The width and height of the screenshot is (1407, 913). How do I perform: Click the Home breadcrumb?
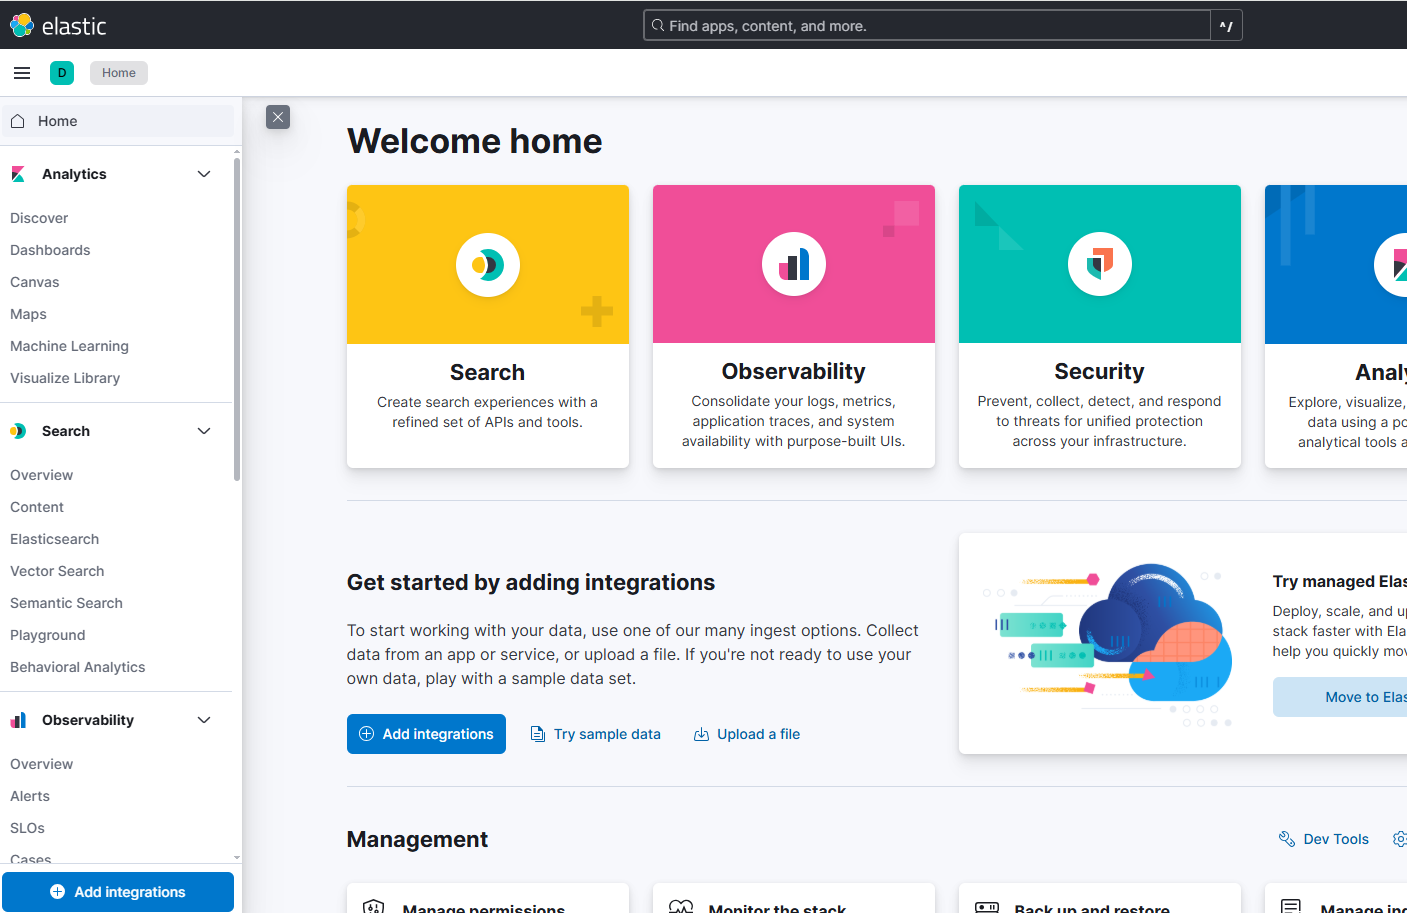point(119,73)
